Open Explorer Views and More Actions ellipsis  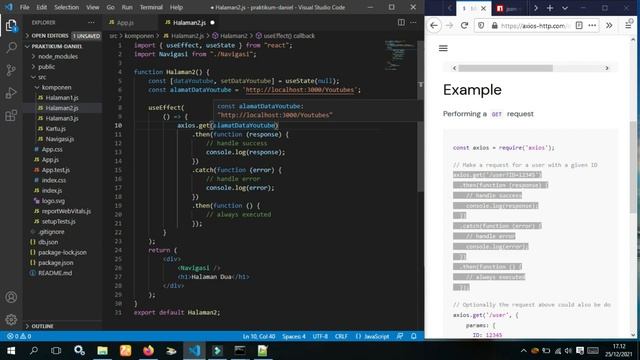[91, 22]
